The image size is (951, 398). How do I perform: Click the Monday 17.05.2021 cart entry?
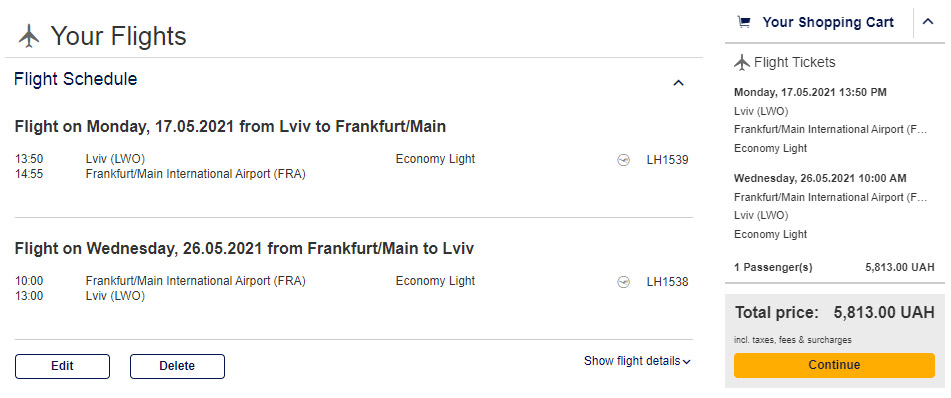tap(831, 120)
